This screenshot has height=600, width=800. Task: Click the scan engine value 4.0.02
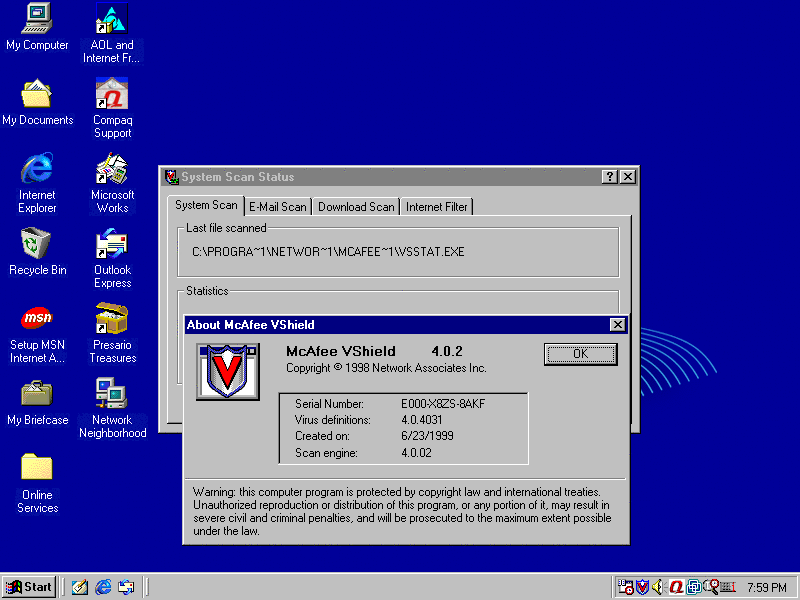point(416,453)
